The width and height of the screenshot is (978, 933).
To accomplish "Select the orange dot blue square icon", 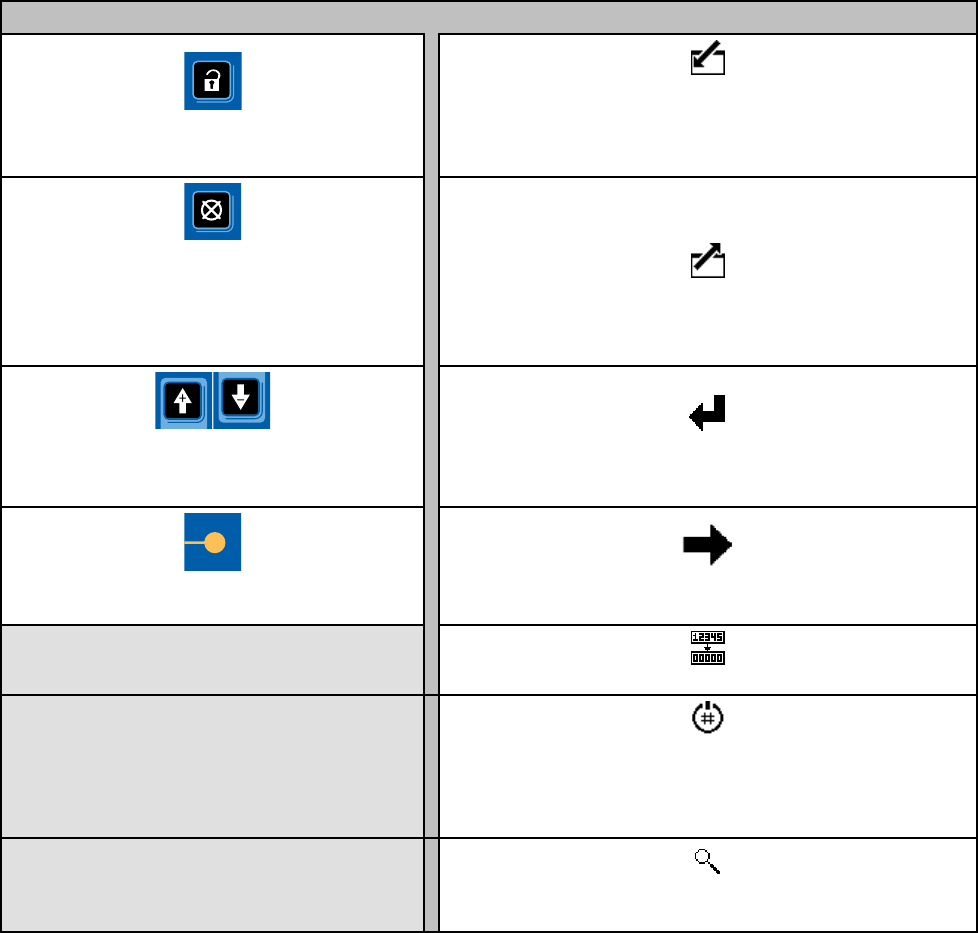I will point(213,542).
